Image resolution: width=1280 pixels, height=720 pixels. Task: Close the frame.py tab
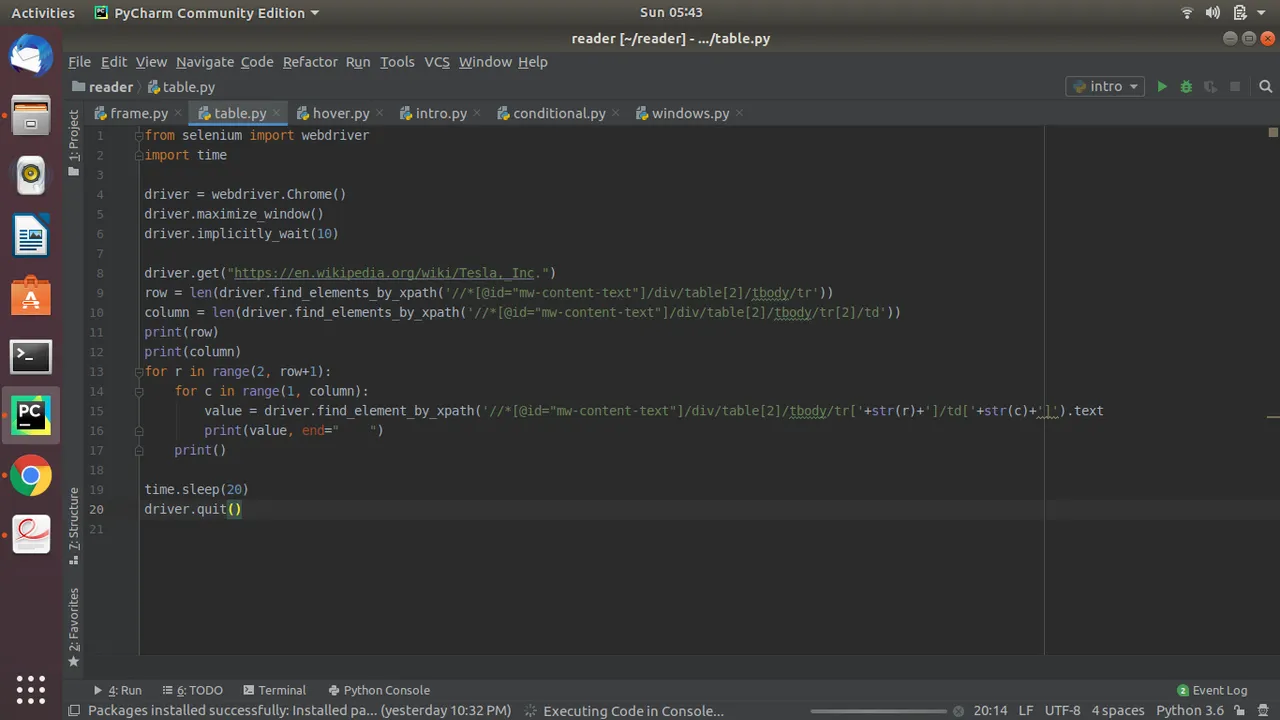178,114
